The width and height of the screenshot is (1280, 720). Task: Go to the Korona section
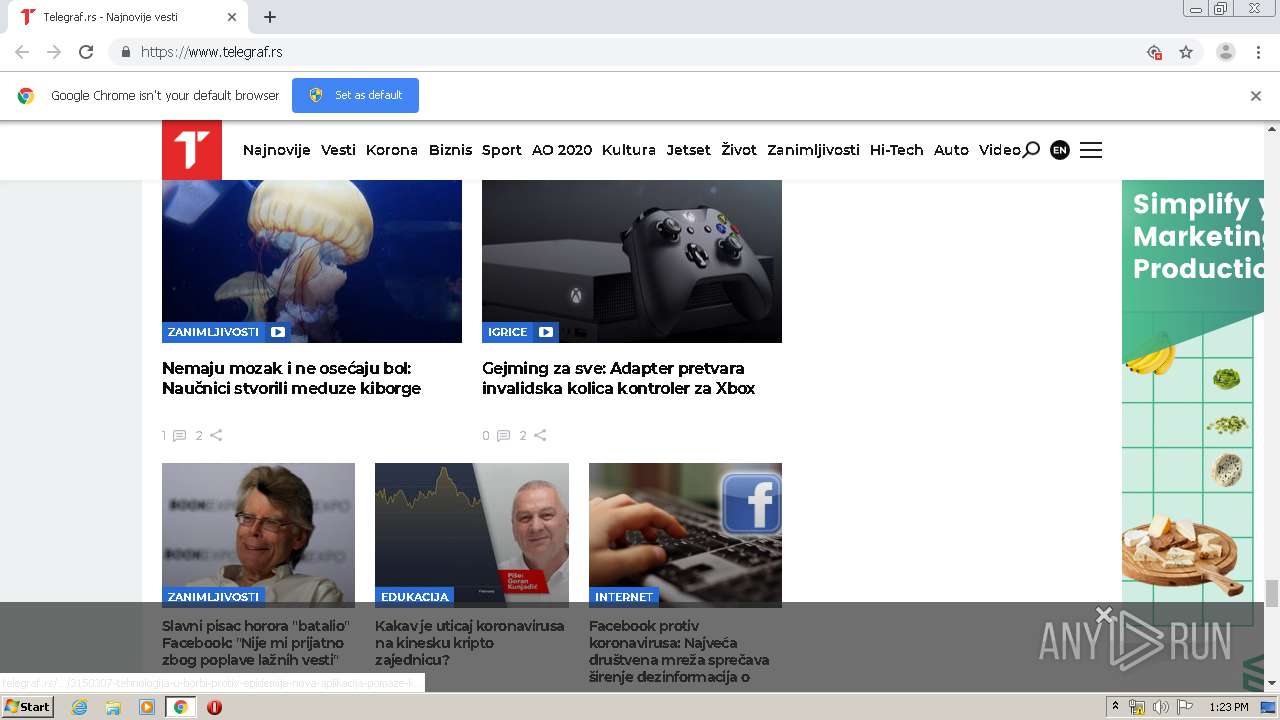click(x=392, y=150)
